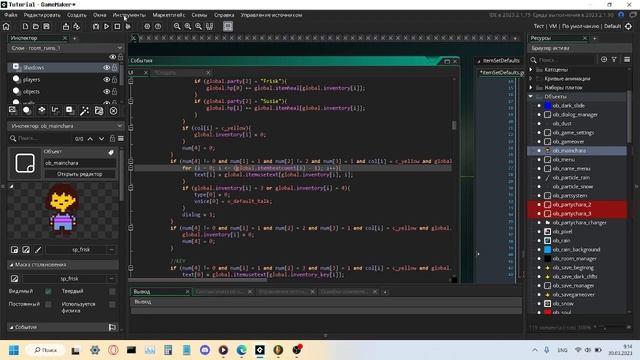Enable the Твердый checkbox
640x360 pixels.
112,291
